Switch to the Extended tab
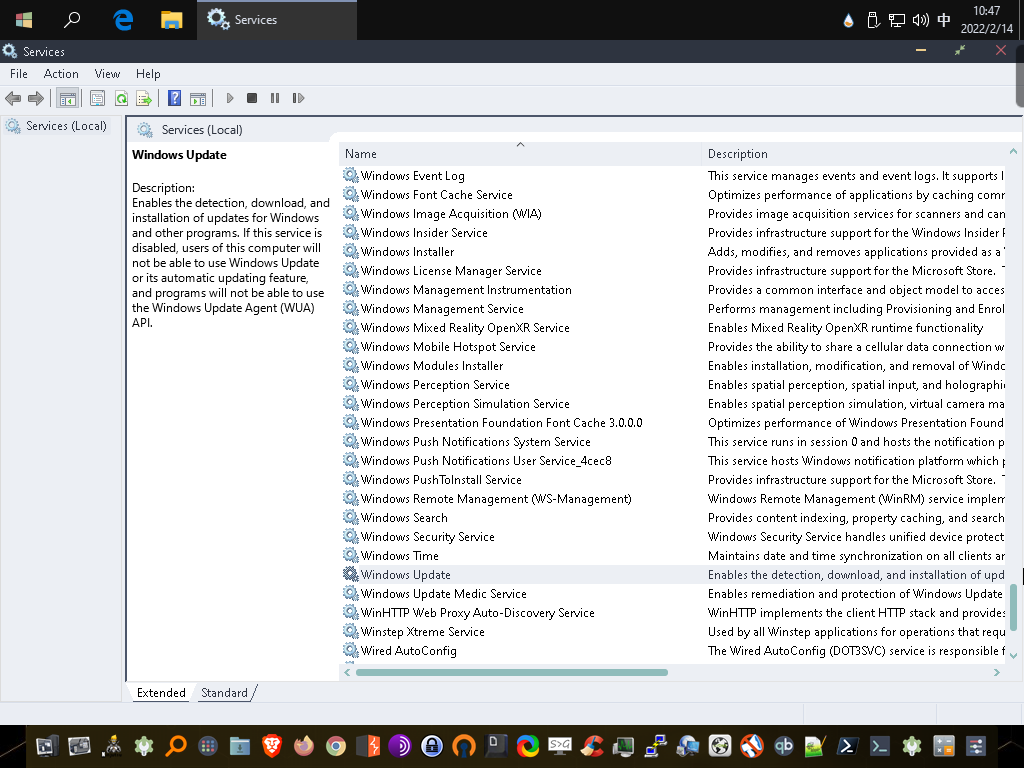 [x=161, y=693]
